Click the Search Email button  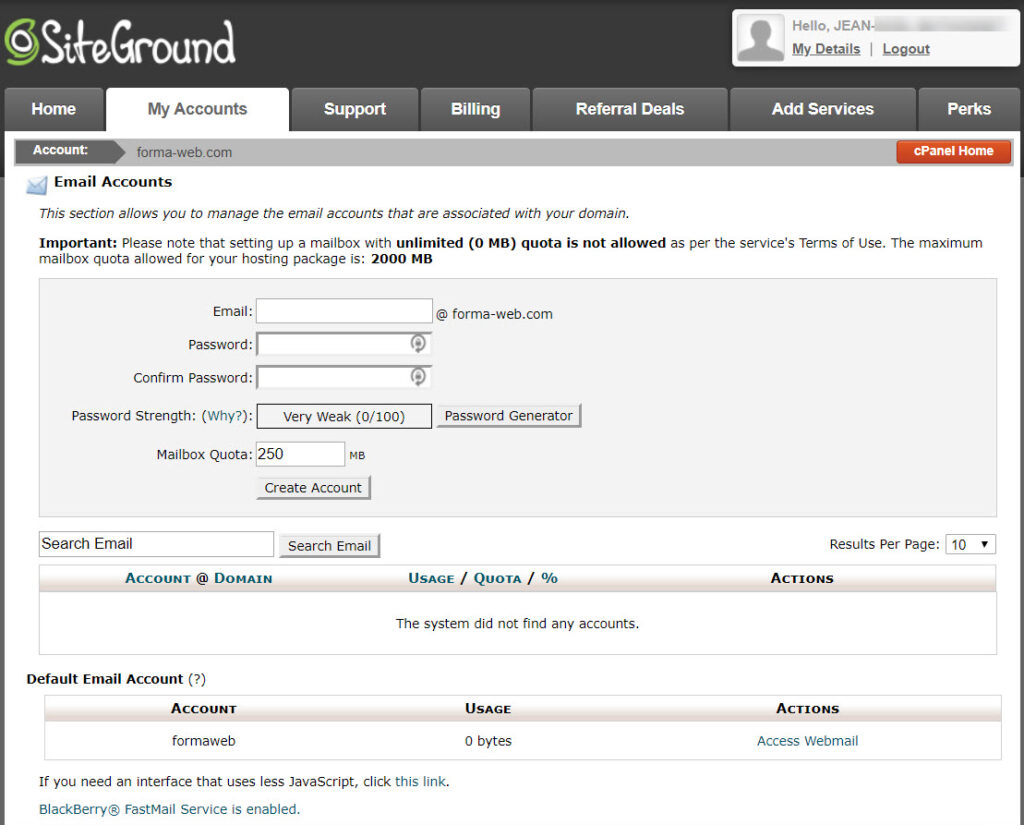coord(329,546)
